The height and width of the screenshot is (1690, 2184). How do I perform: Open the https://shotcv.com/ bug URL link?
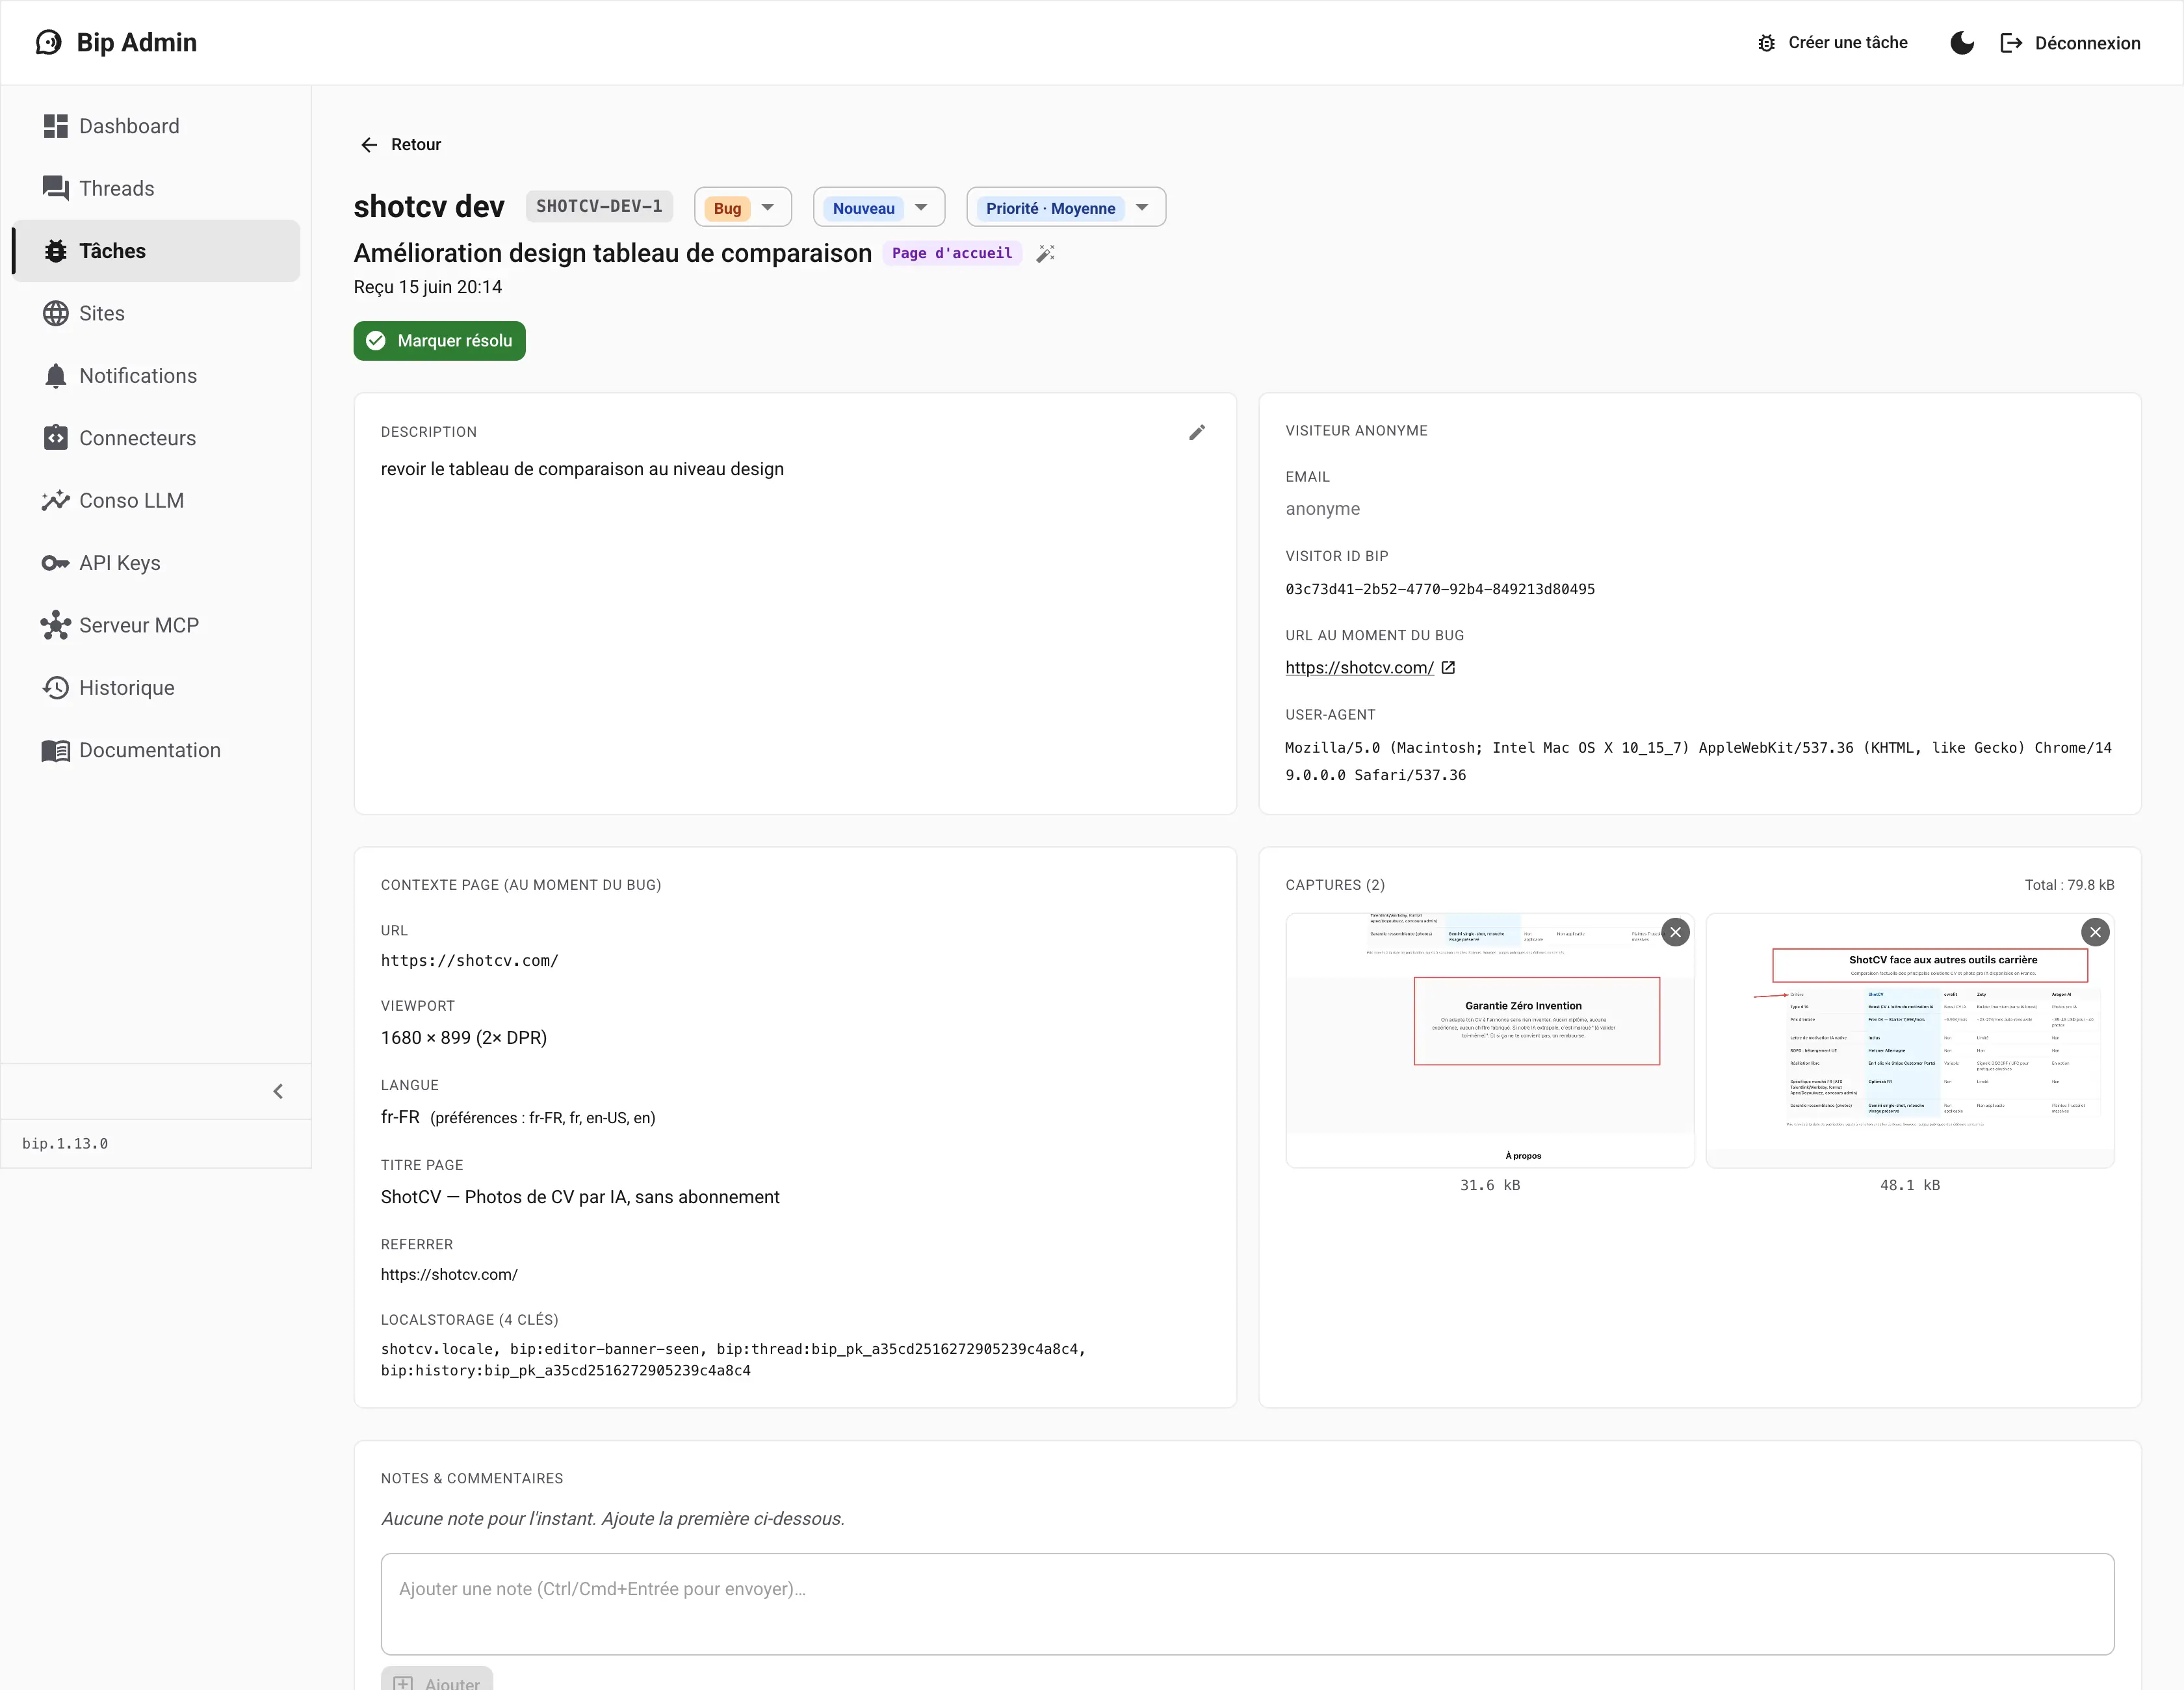pos(1359,667)
